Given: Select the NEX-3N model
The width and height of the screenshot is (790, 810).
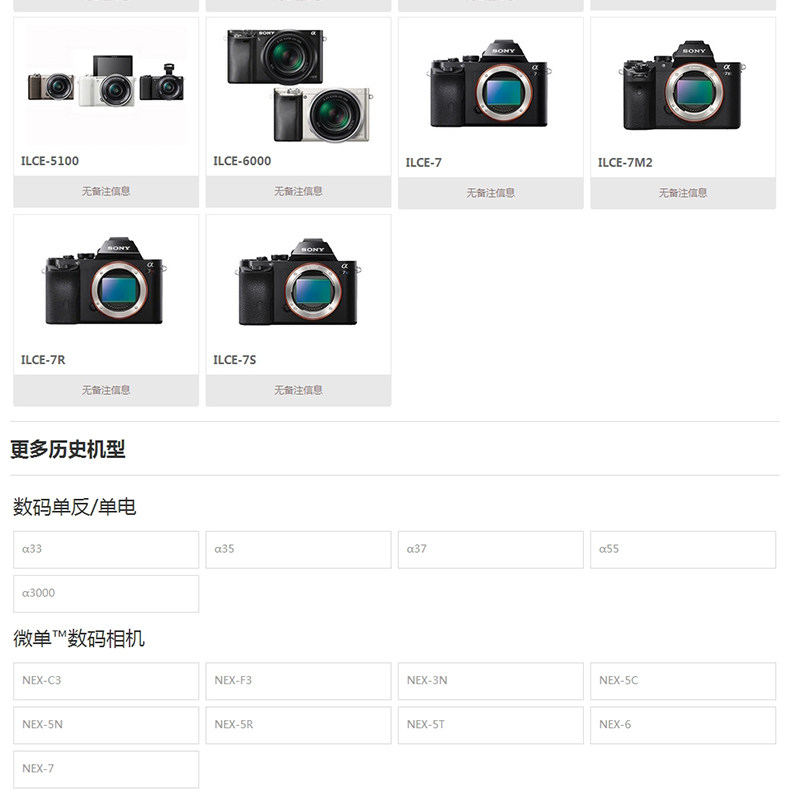Looking at the screenshot, I should pyautogui.click(x=491, y=681).
